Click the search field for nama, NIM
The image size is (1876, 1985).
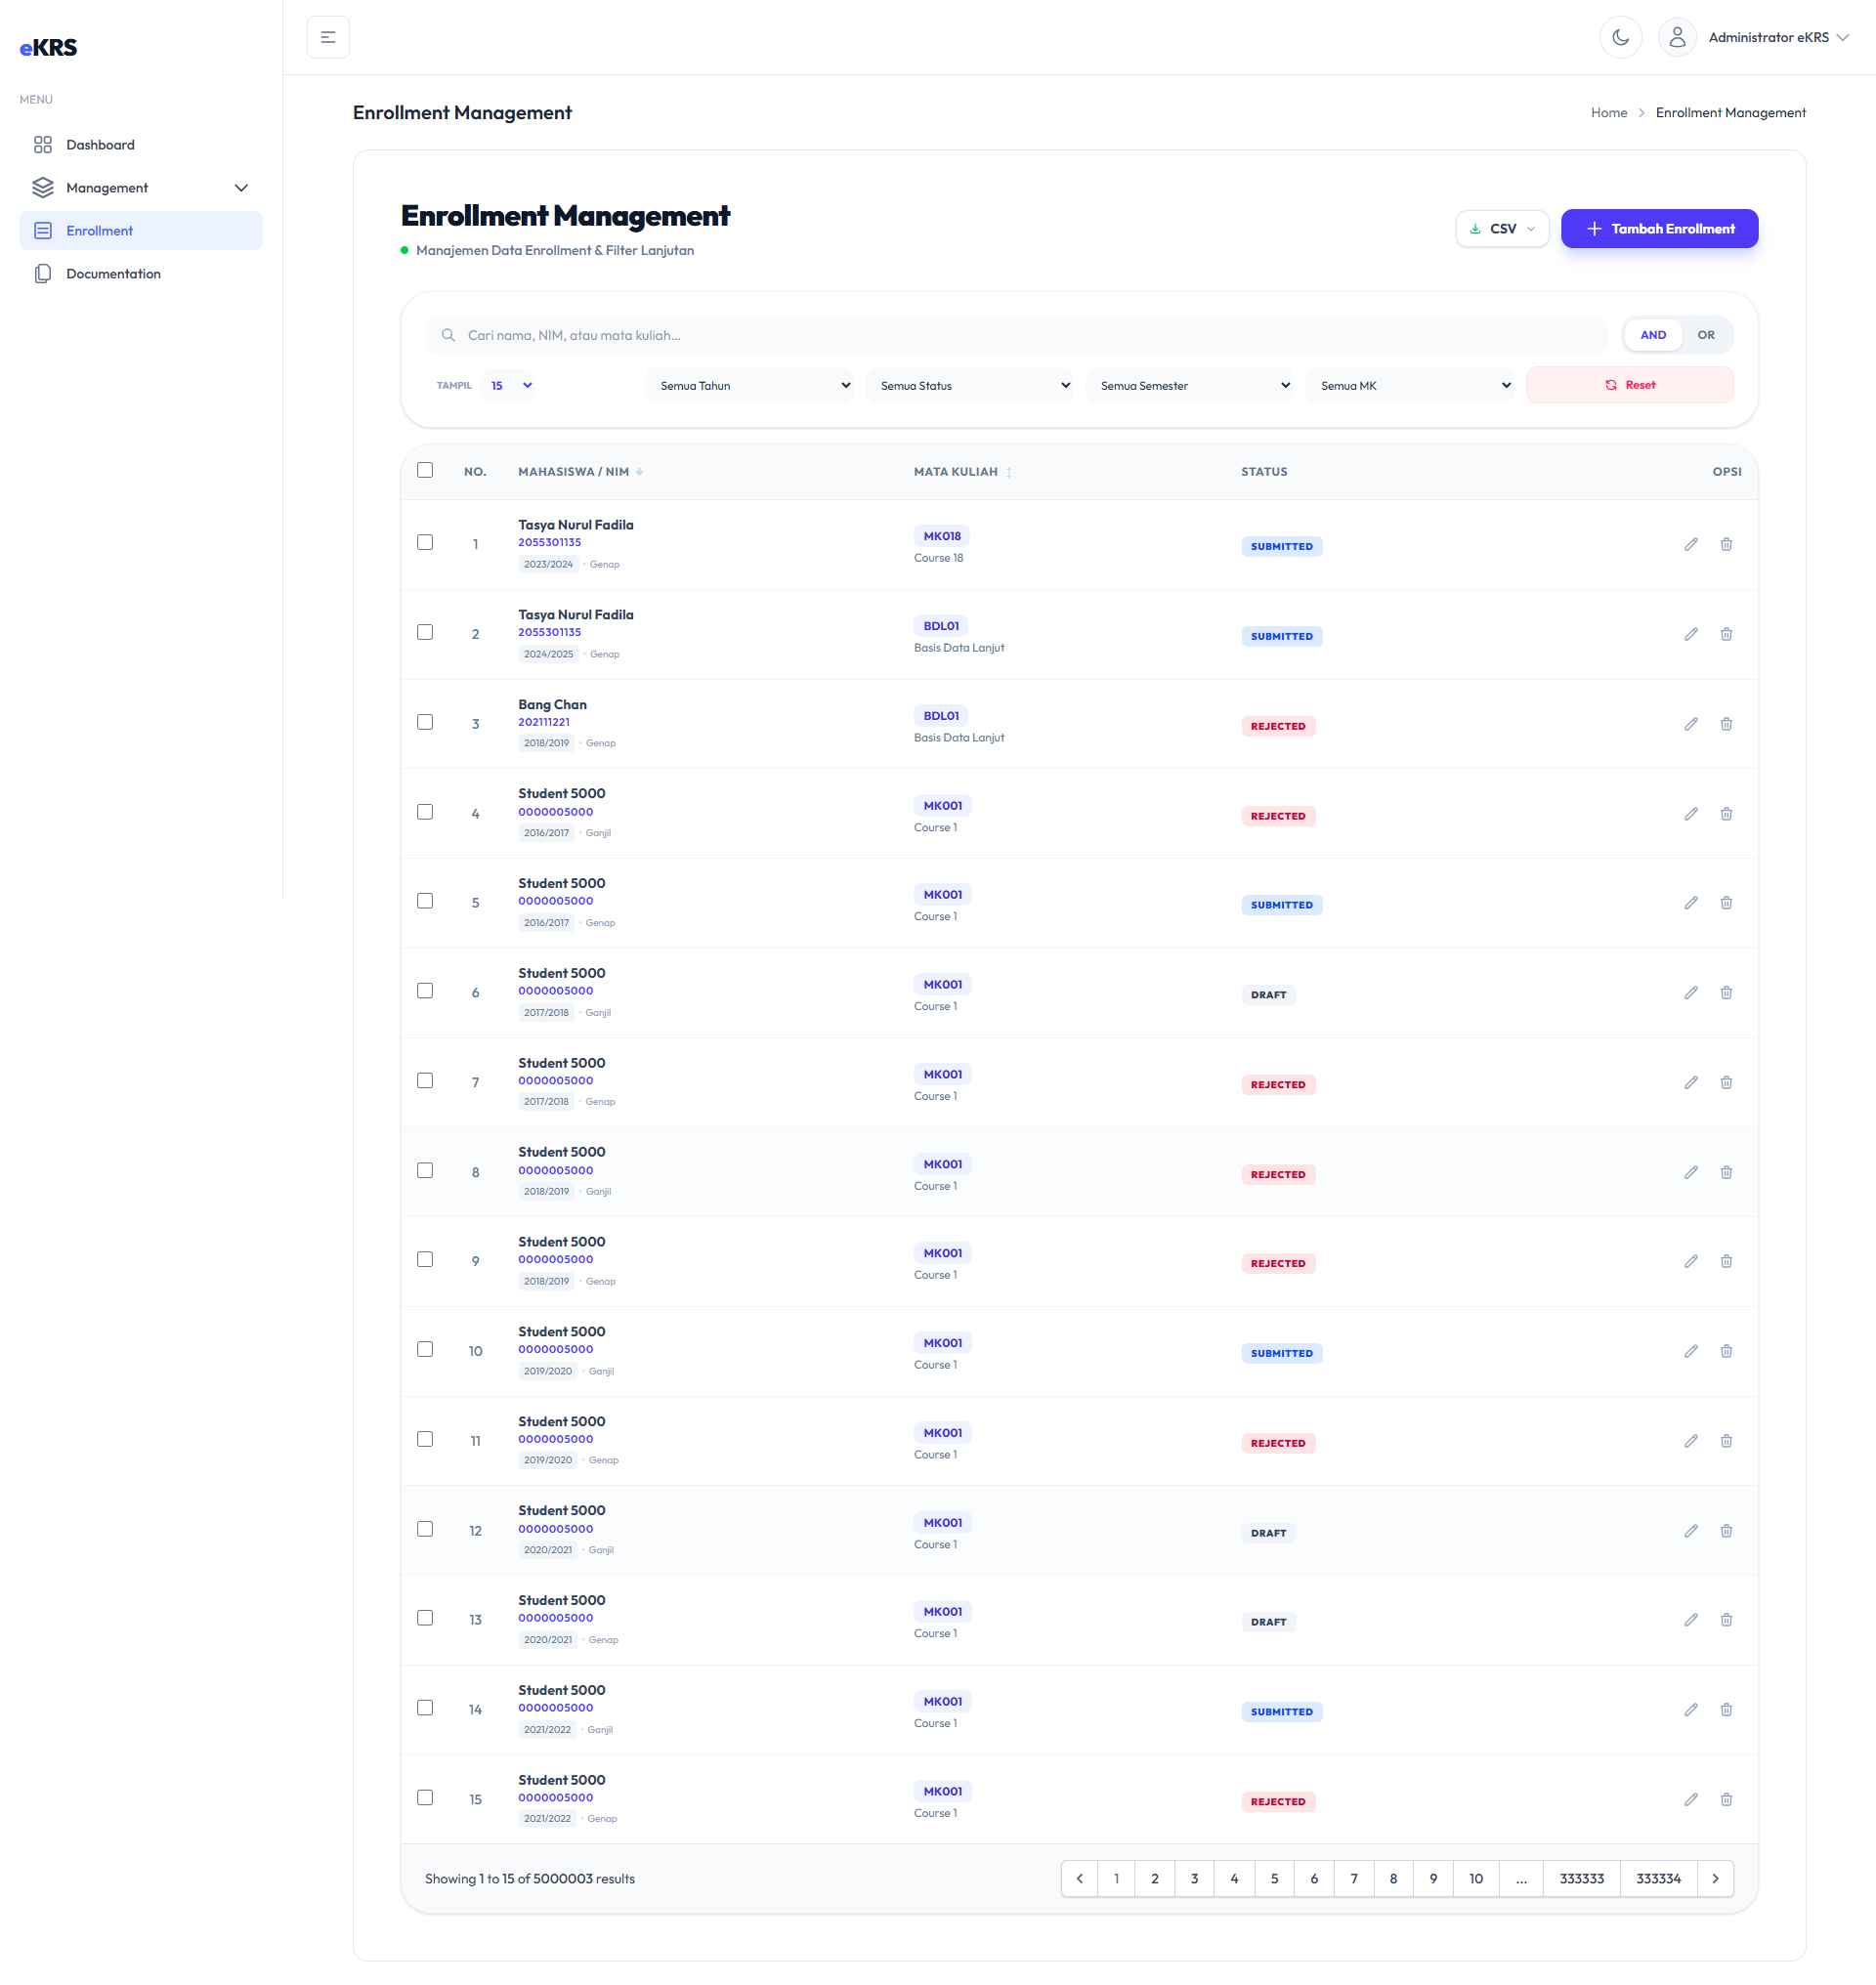(1016, 335)
